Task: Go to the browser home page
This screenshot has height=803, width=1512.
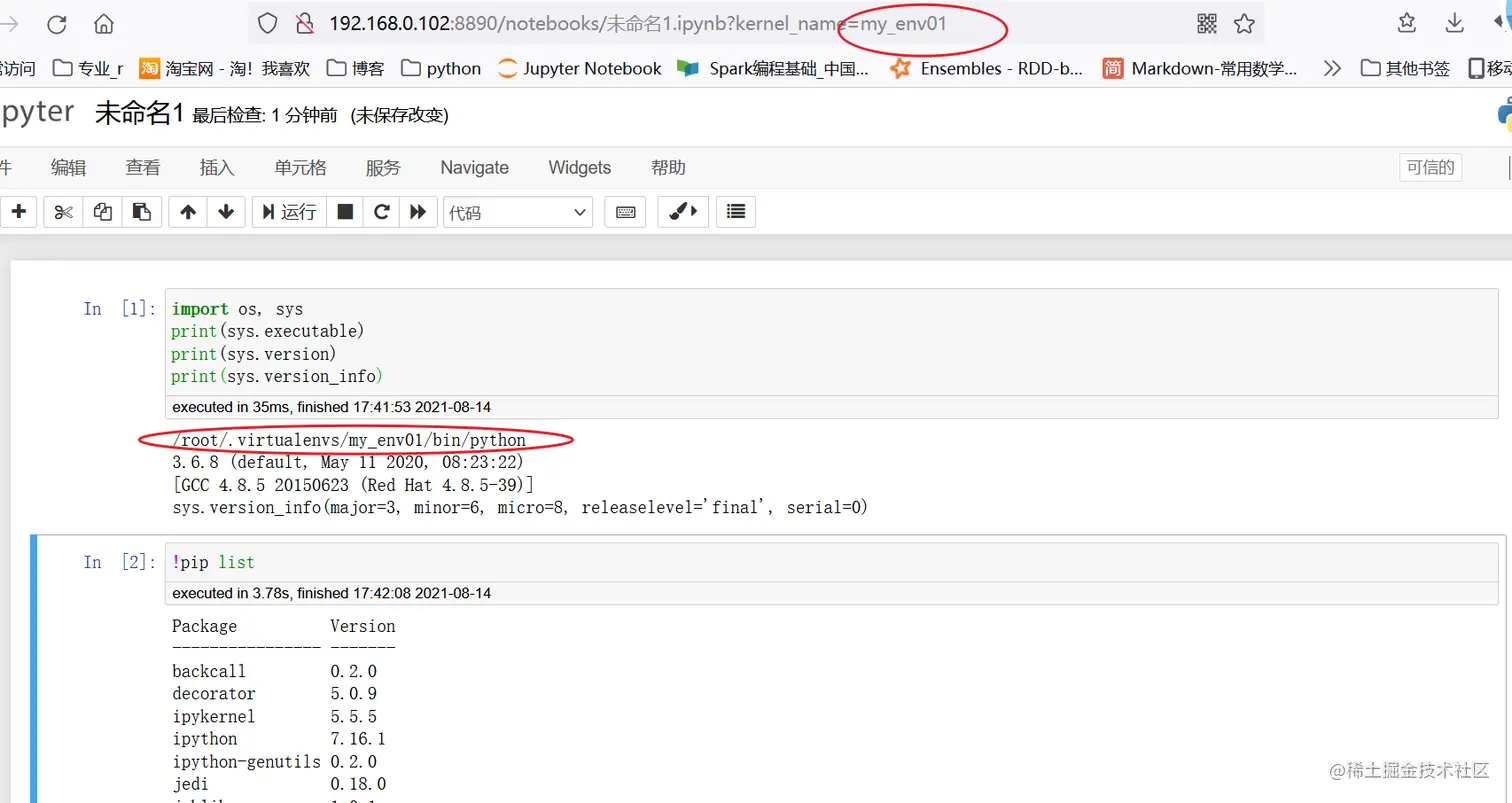Action: (x=103, y=24)
